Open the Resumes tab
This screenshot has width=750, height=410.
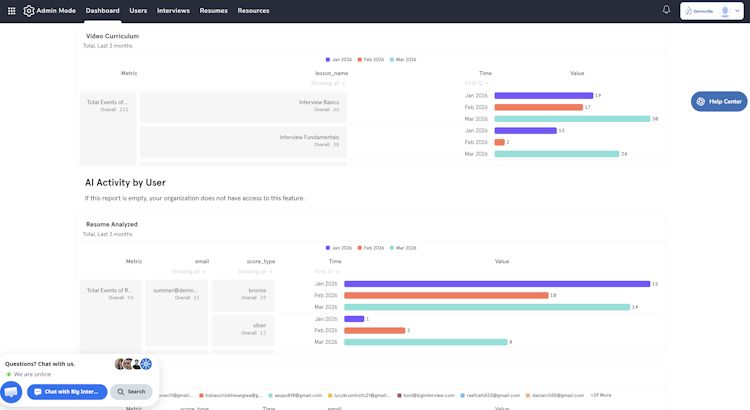pyautogui.click(x=213, y=11)
